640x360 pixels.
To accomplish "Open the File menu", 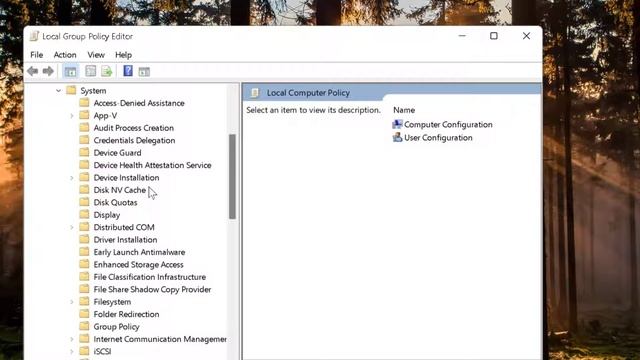I will tap(36, 55).
